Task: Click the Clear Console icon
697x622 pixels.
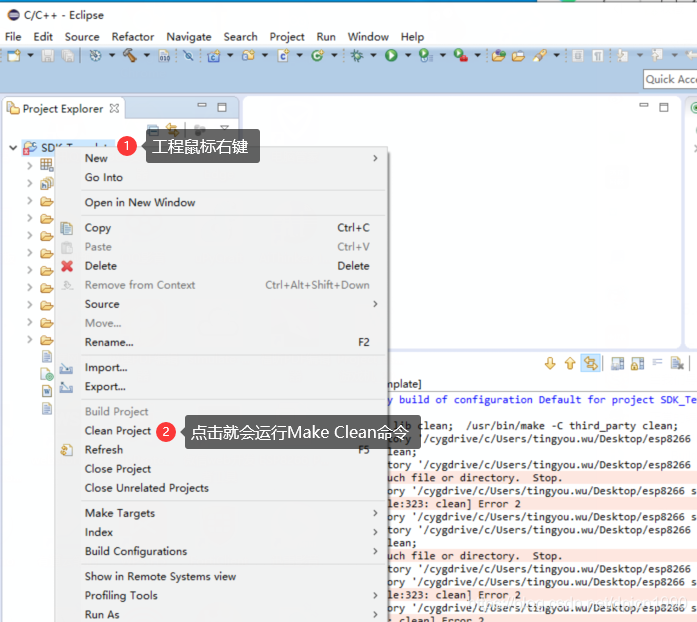Action: pos(677,364)
